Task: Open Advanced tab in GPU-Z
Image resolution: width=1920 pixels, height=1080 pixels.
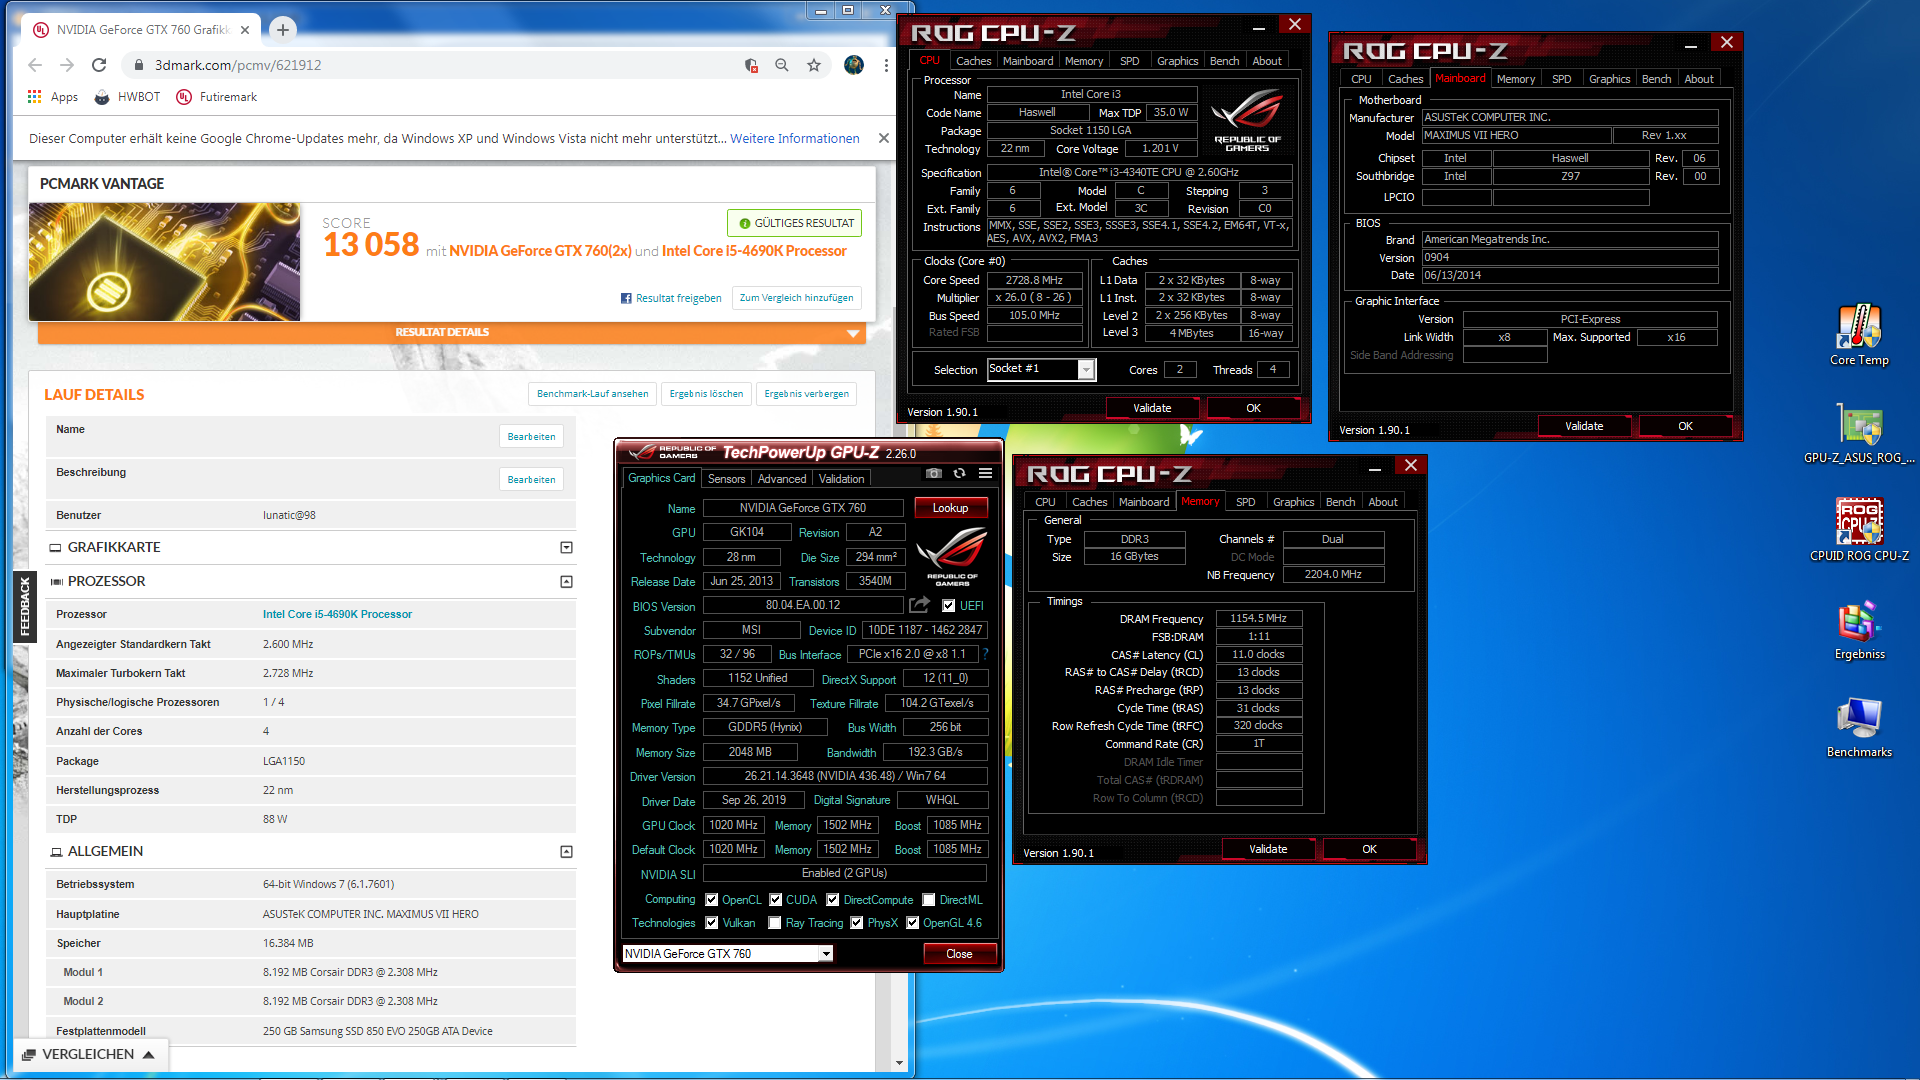Action: point(782,478)
